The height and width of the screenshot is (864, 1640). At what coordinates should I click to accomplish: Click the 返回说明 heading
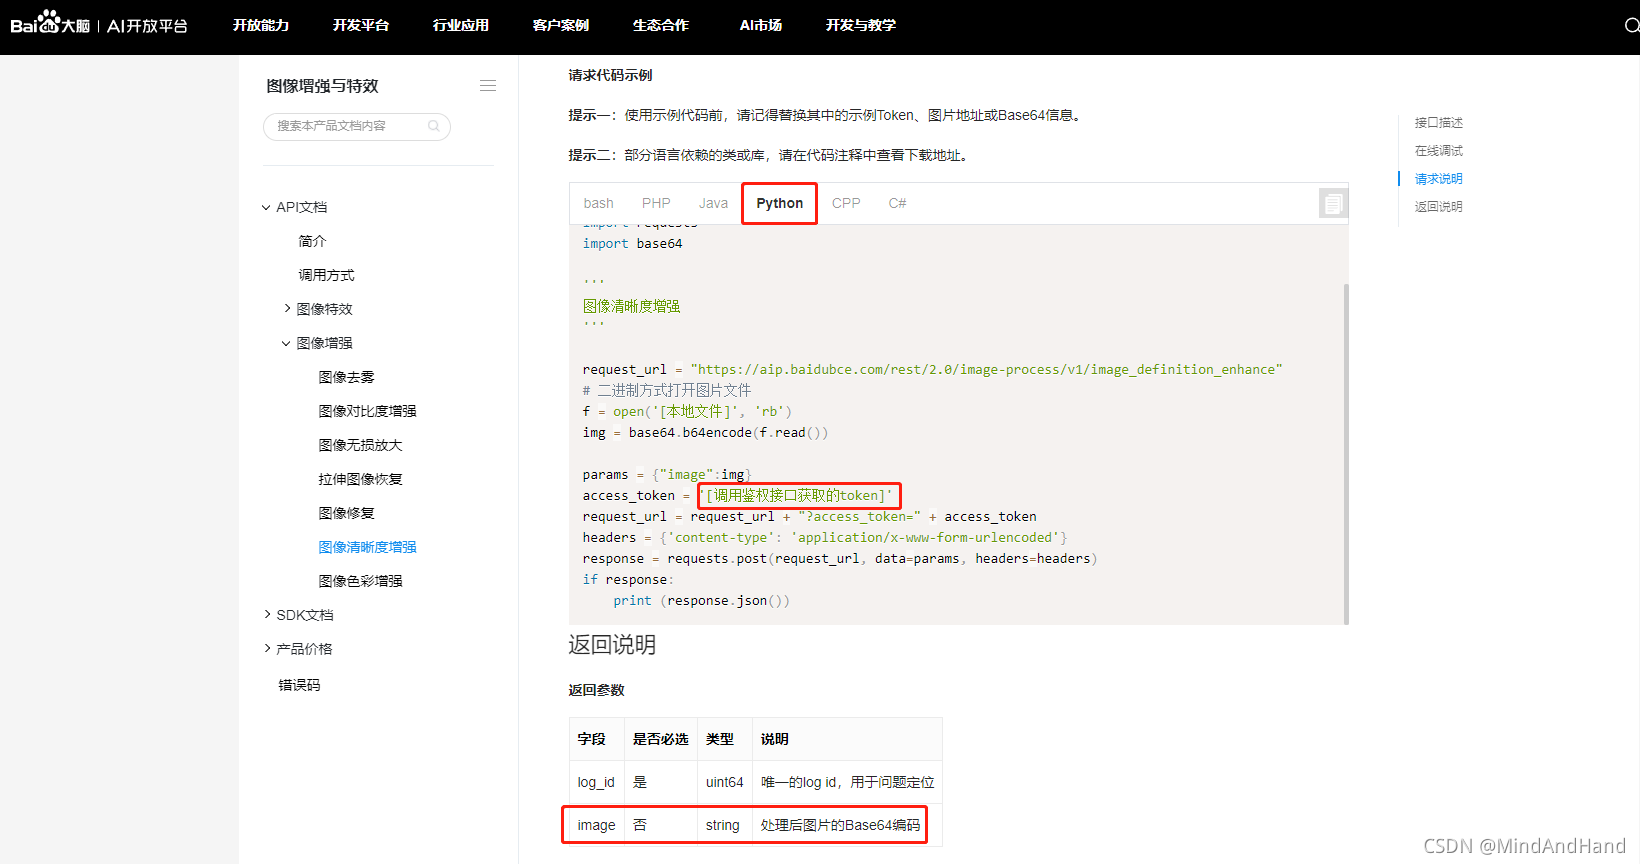click(x=612, y=645)
